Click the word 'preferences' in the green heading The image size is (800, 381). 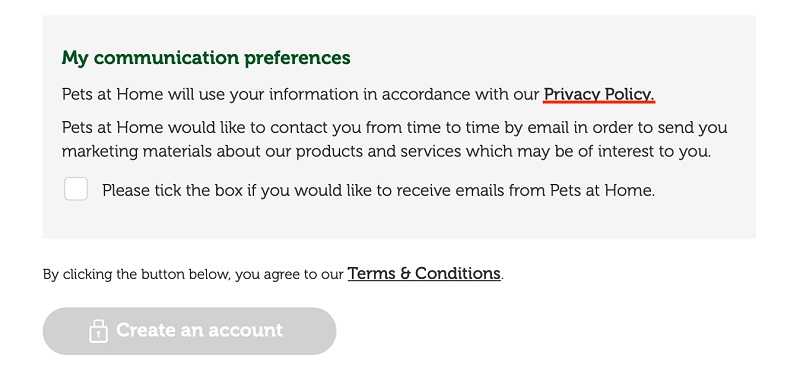click(x=297, y=58)
